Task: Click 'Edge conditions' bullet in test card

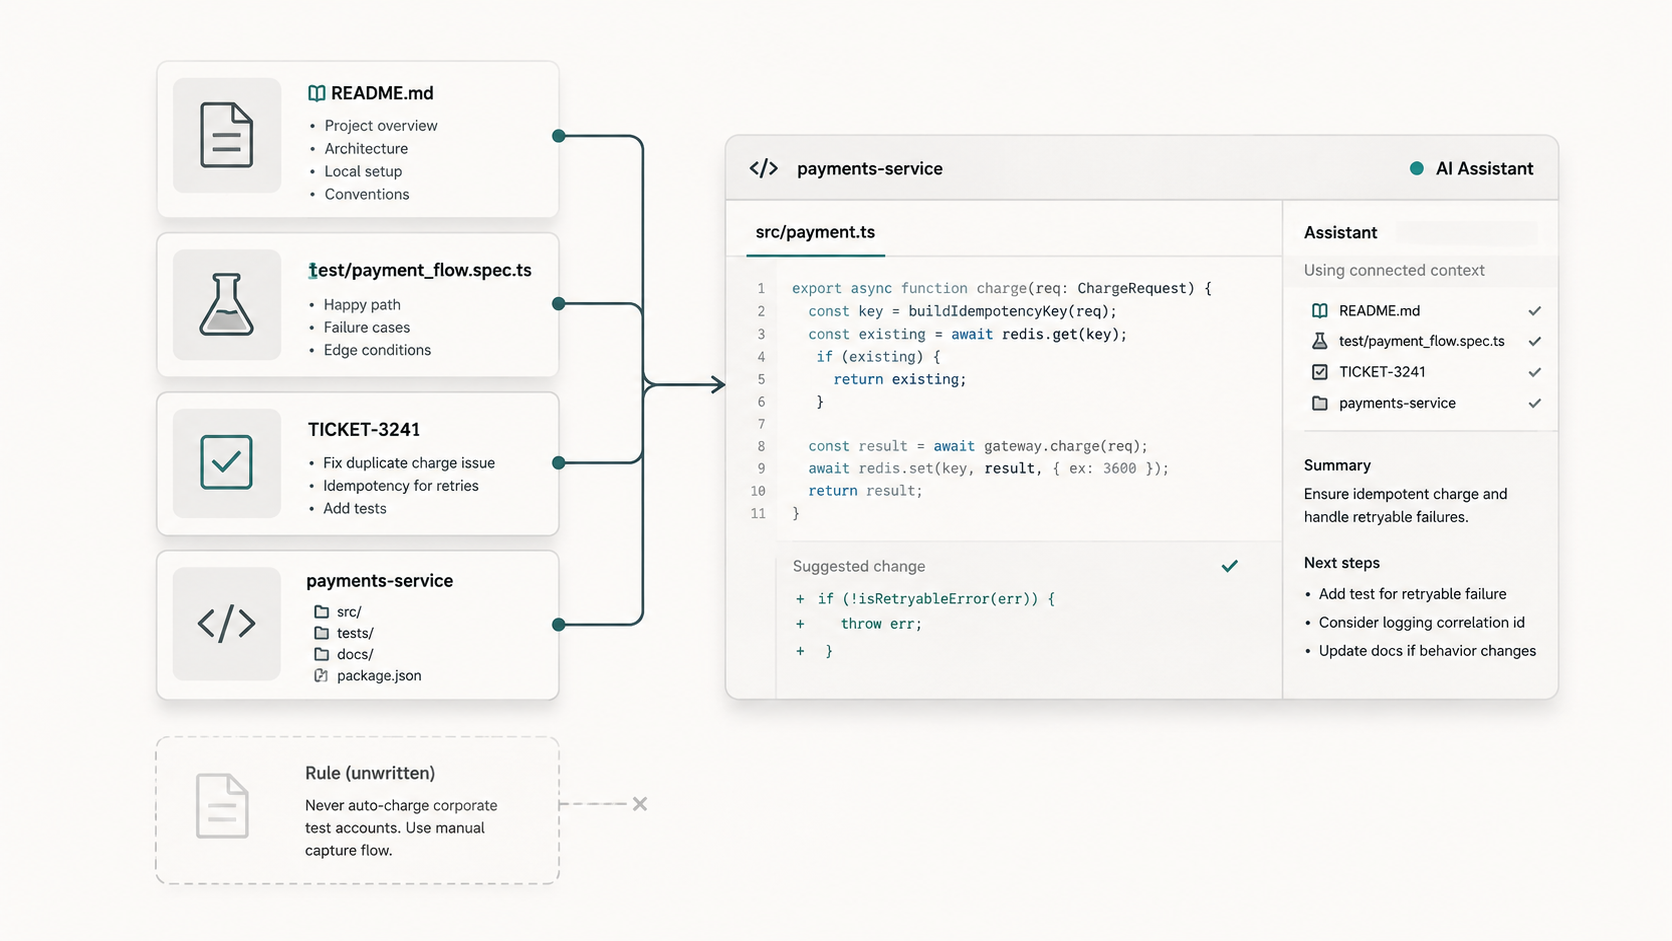Action: [x=377, y=350]
